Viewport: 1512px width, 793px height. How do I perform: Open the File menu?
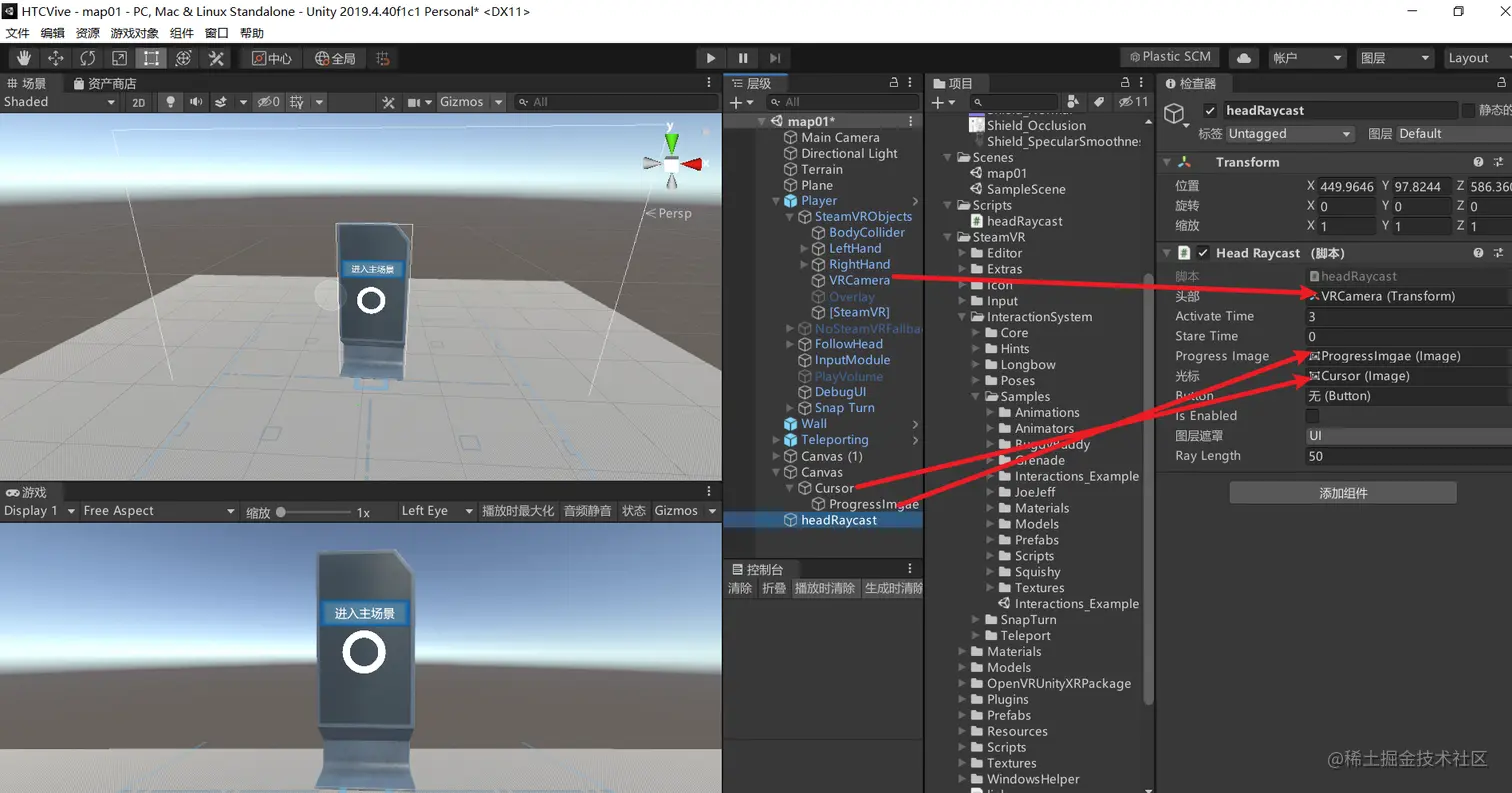pos(18,33)
